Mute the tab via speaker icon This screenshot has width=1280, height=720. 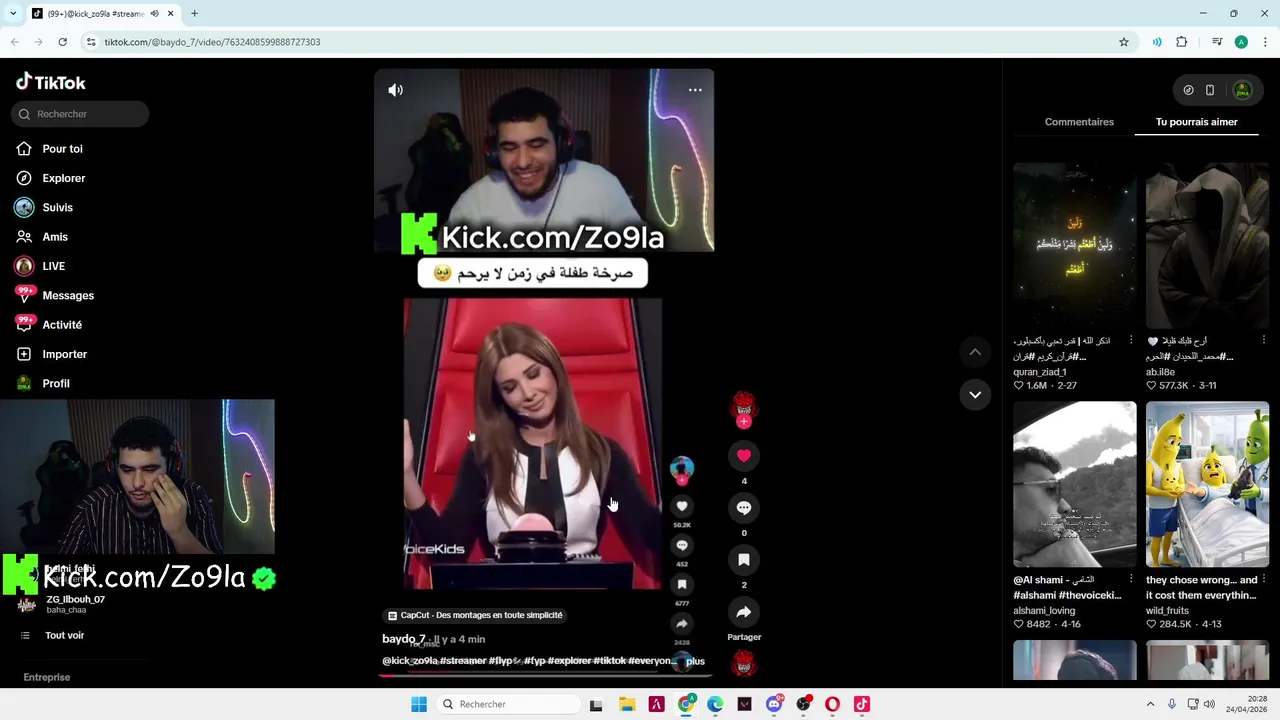pos(154,13)
